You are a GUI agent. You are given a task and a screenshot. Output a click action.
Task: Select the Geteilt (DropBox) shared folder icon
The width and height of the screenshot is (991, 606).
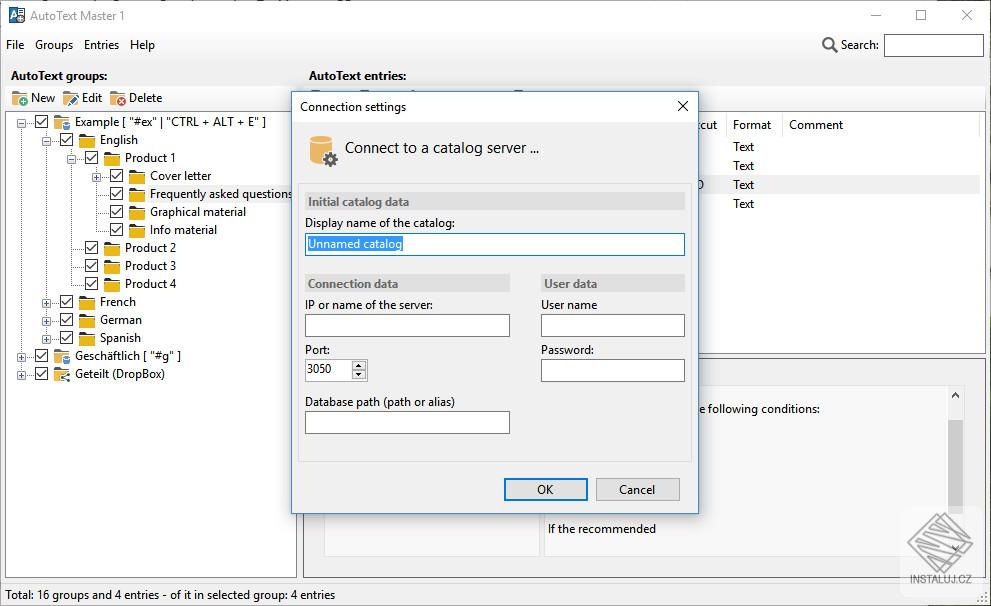click(61, 374)
